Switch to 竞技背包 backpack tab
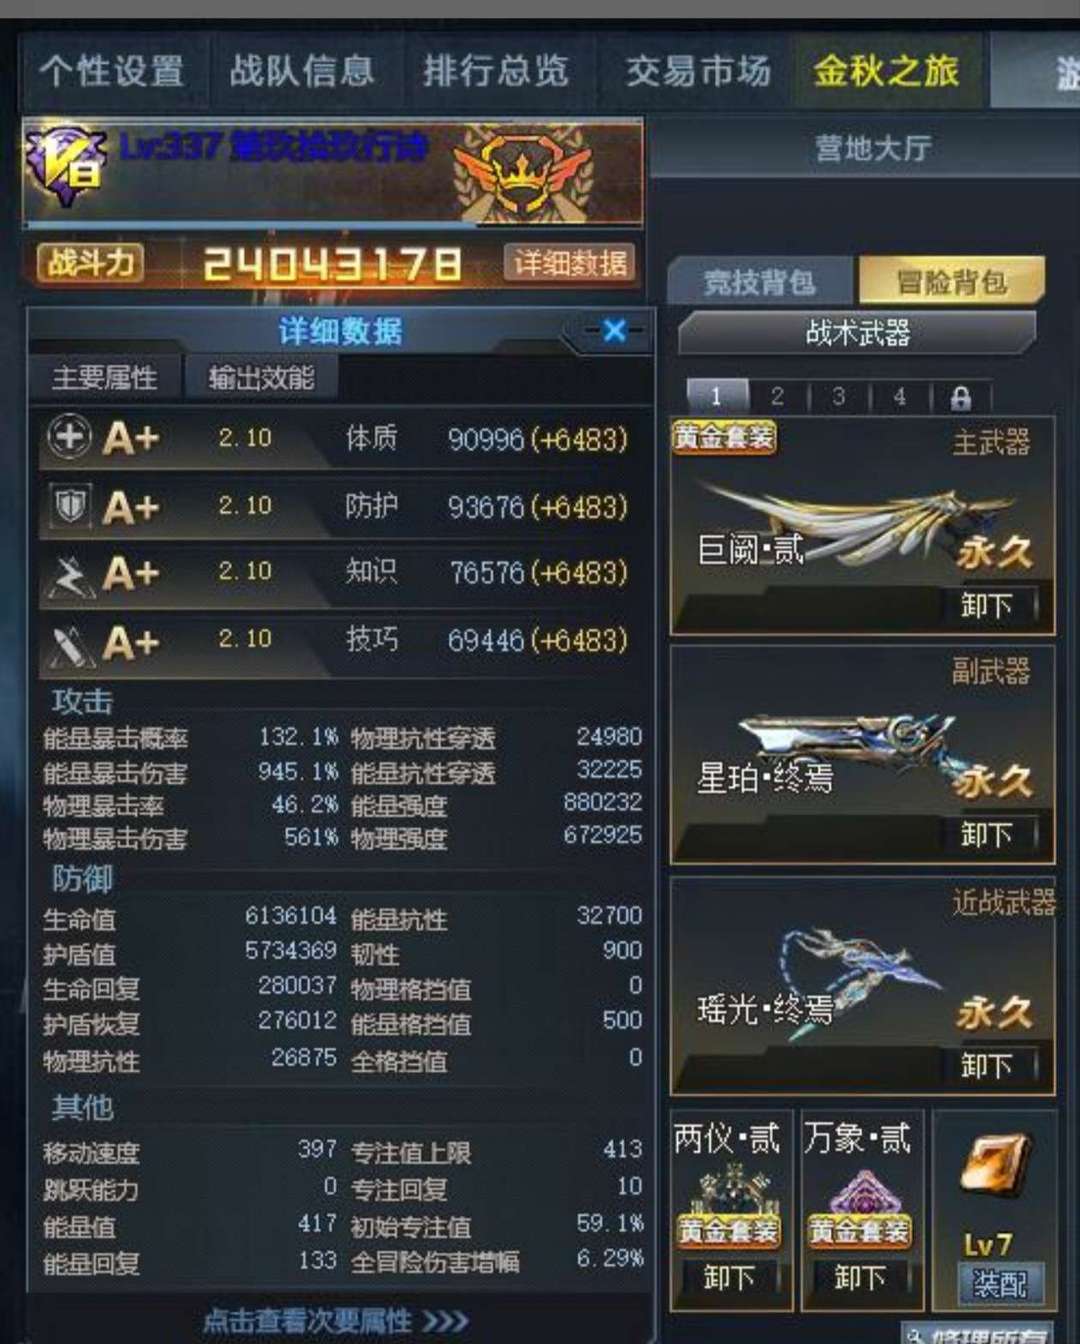The height and width of the screenshot is (1344, 1080). [x=760, y=282]
